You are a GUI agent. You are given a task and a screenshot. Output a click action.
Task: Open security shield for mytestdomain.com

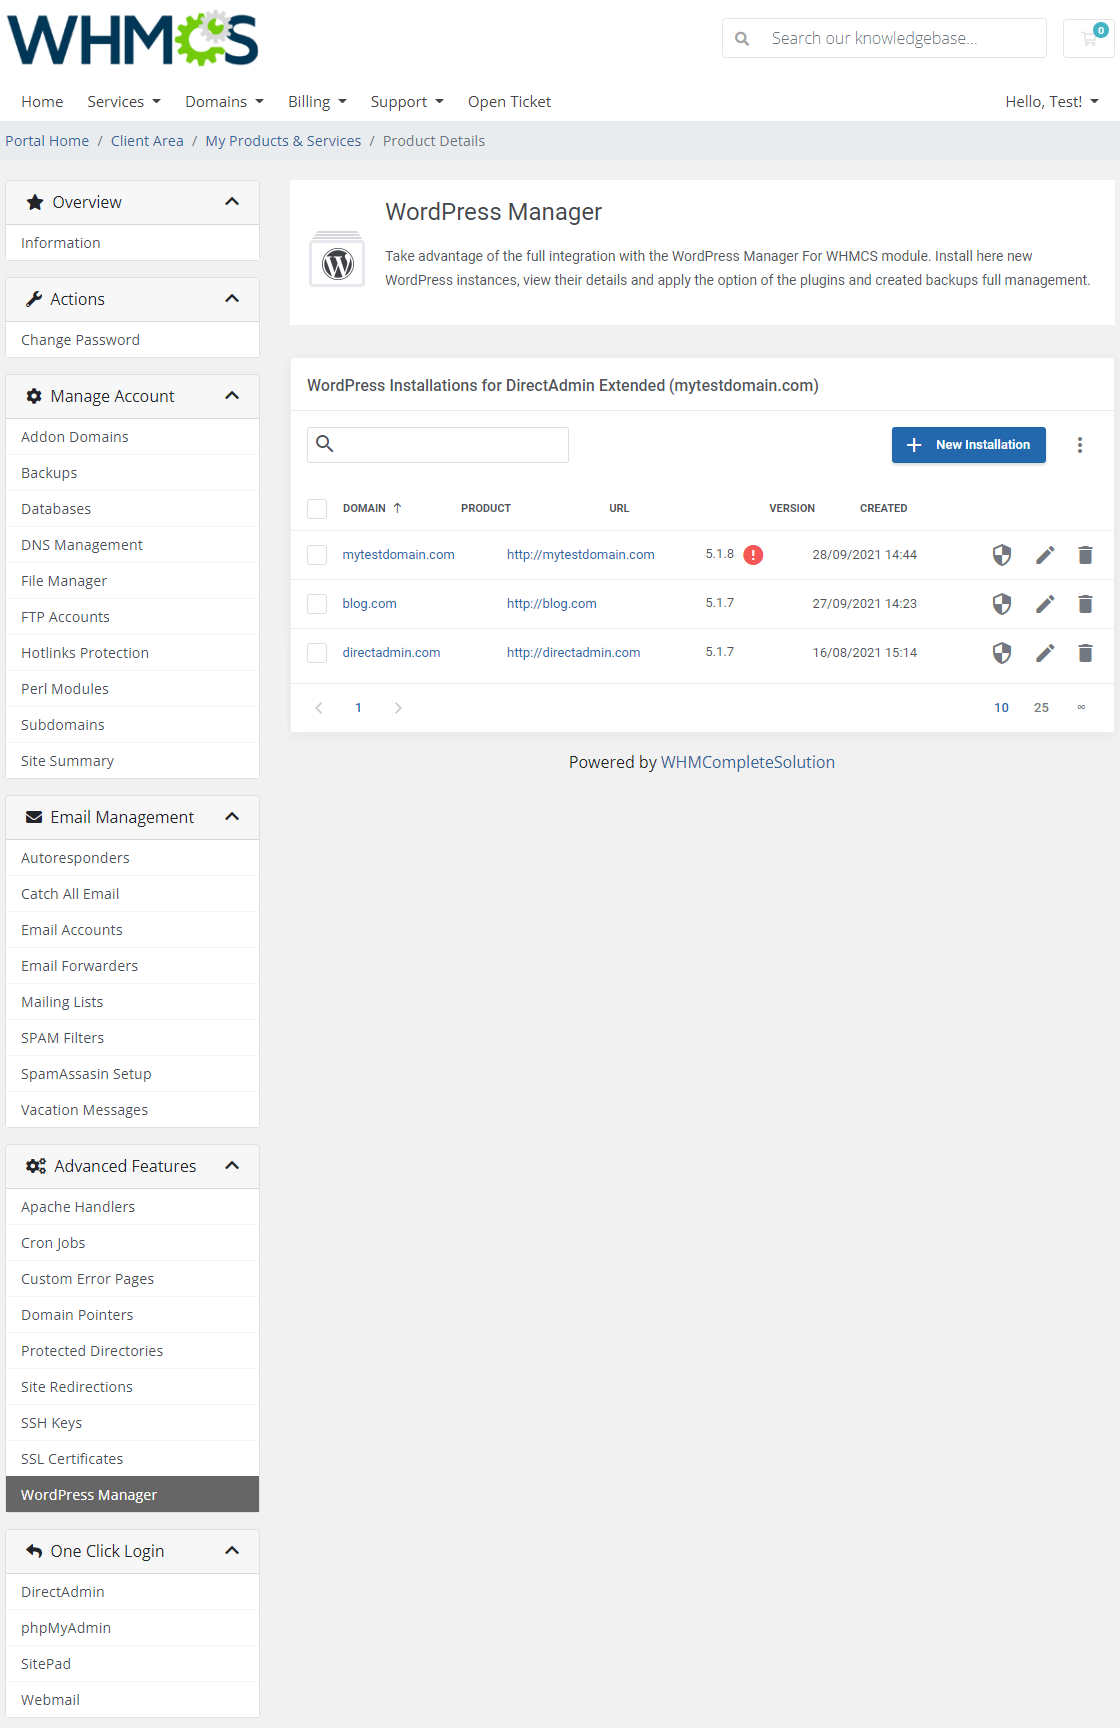(1002, 555)
